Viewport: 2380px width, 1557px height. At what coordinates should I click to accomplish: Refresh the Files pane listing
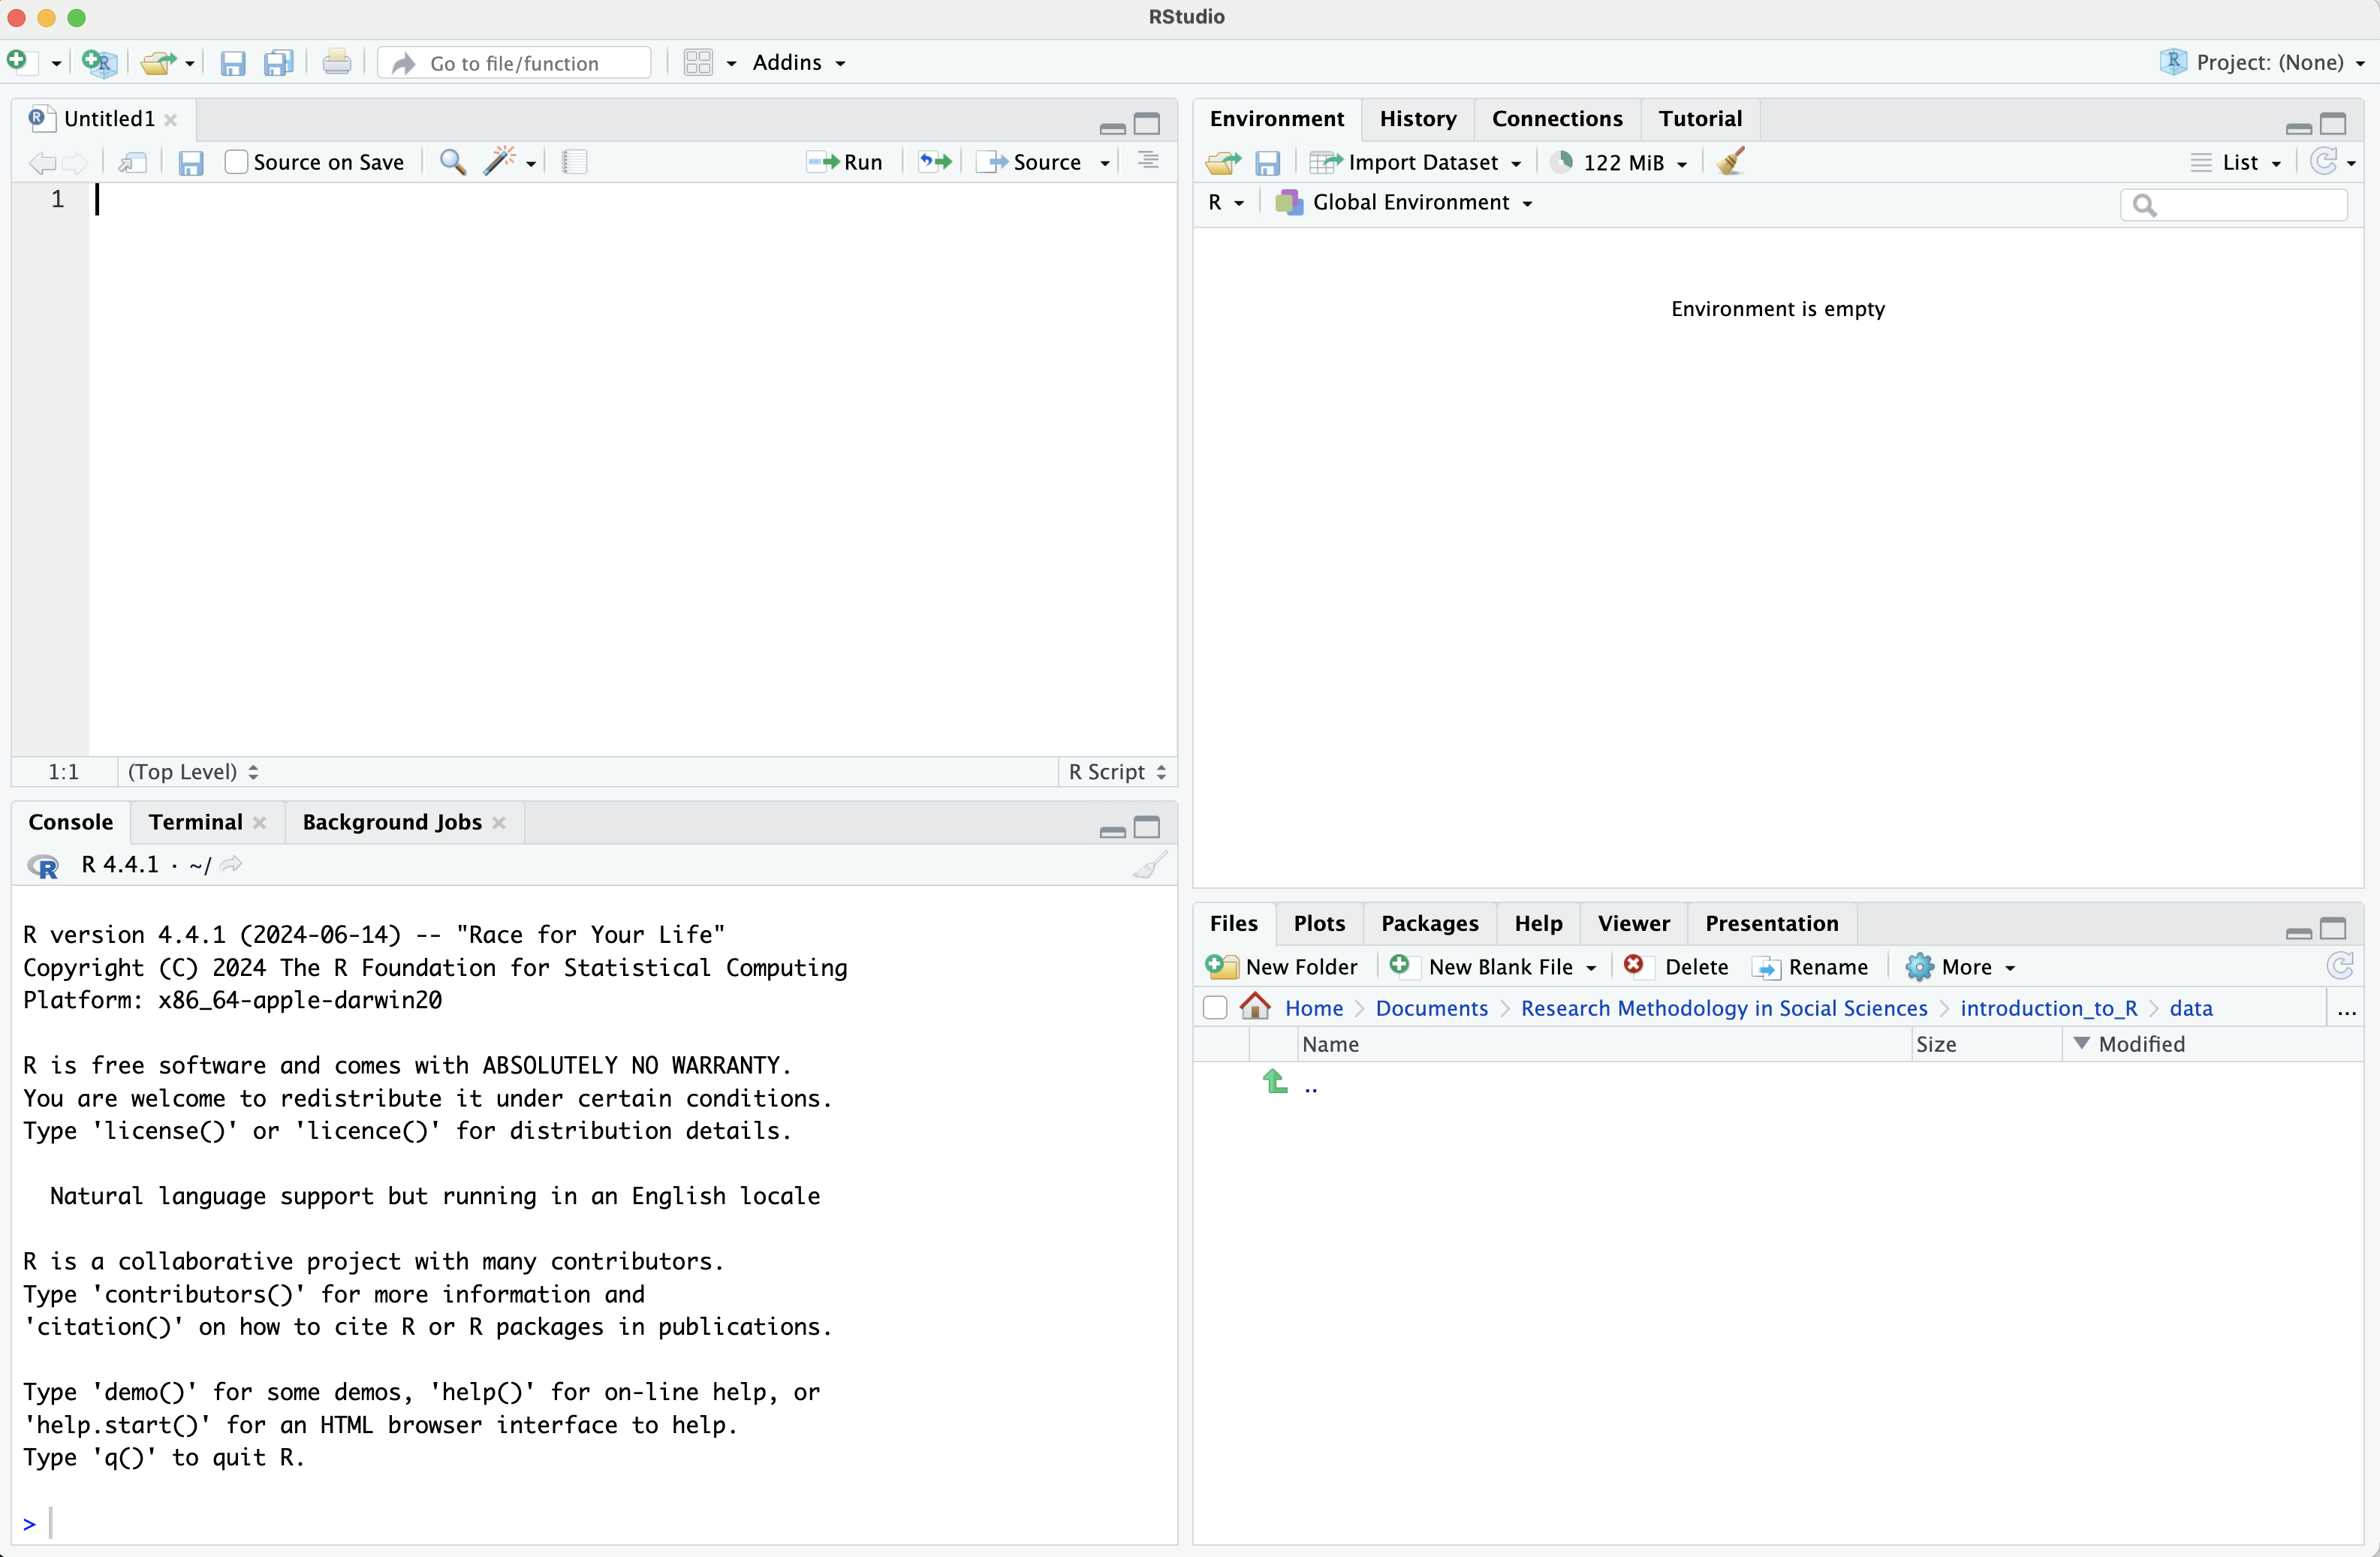point(2340,966)
